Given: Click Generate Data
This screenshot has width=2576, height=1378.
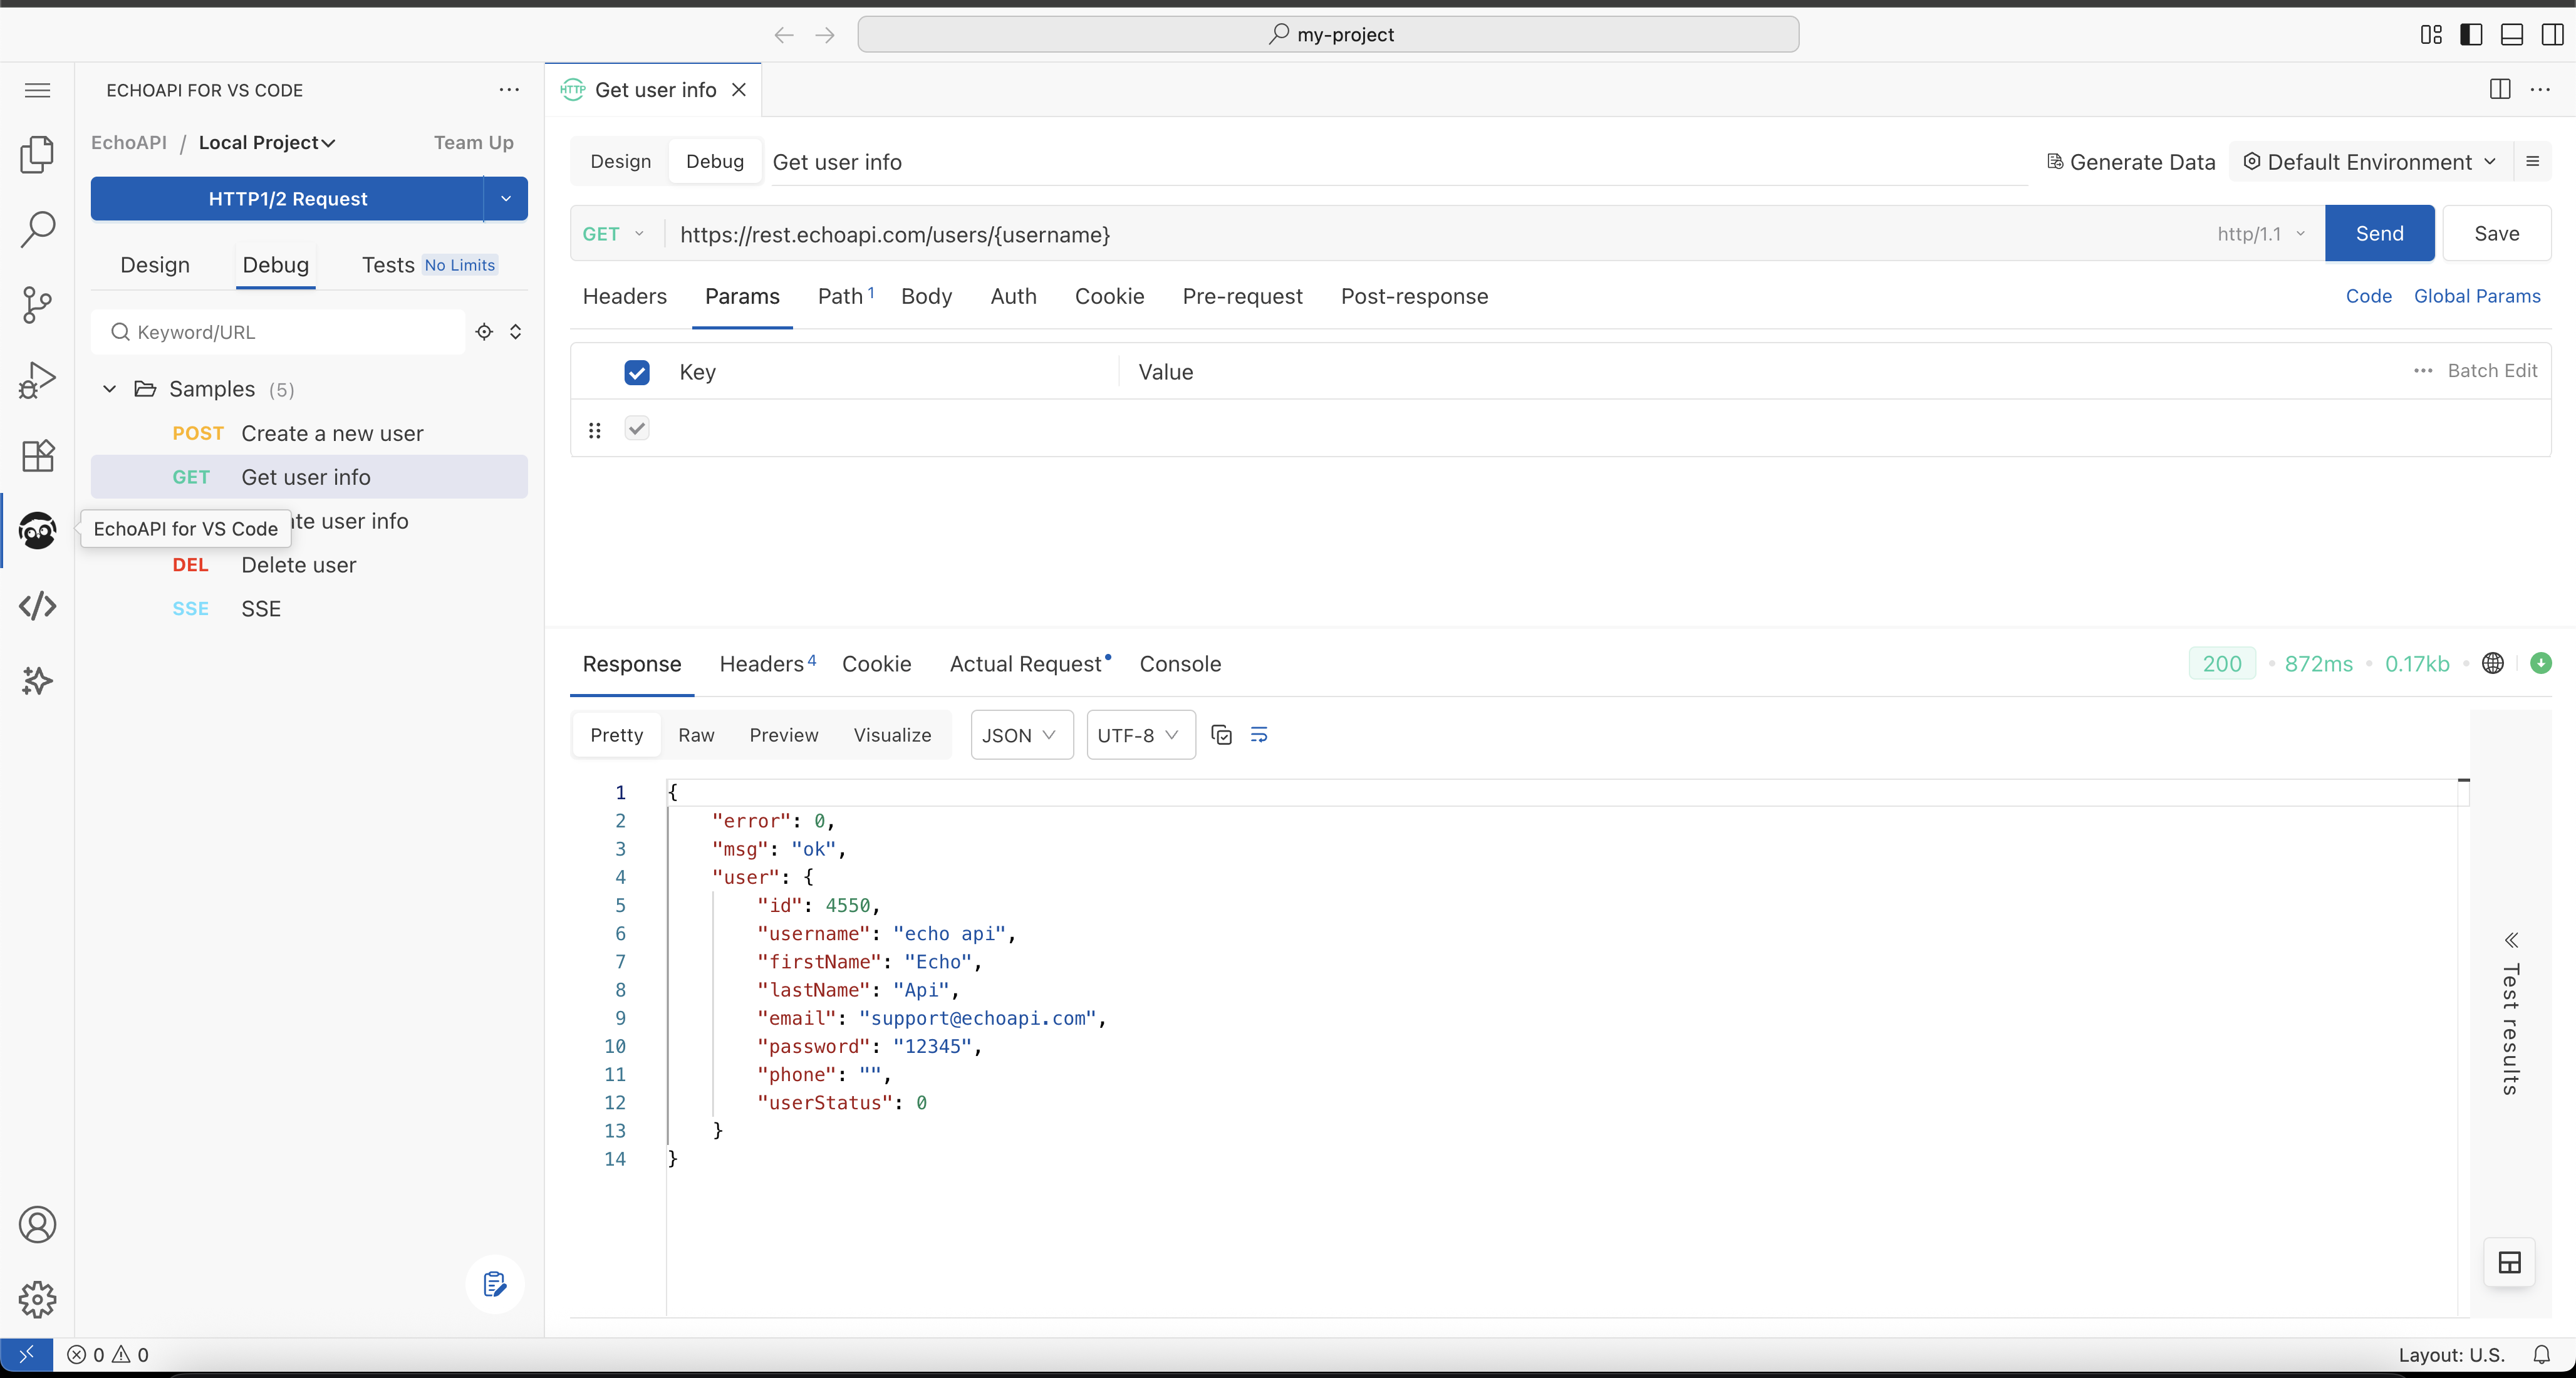Looking at the screenshot, I should coord(2131,162).
